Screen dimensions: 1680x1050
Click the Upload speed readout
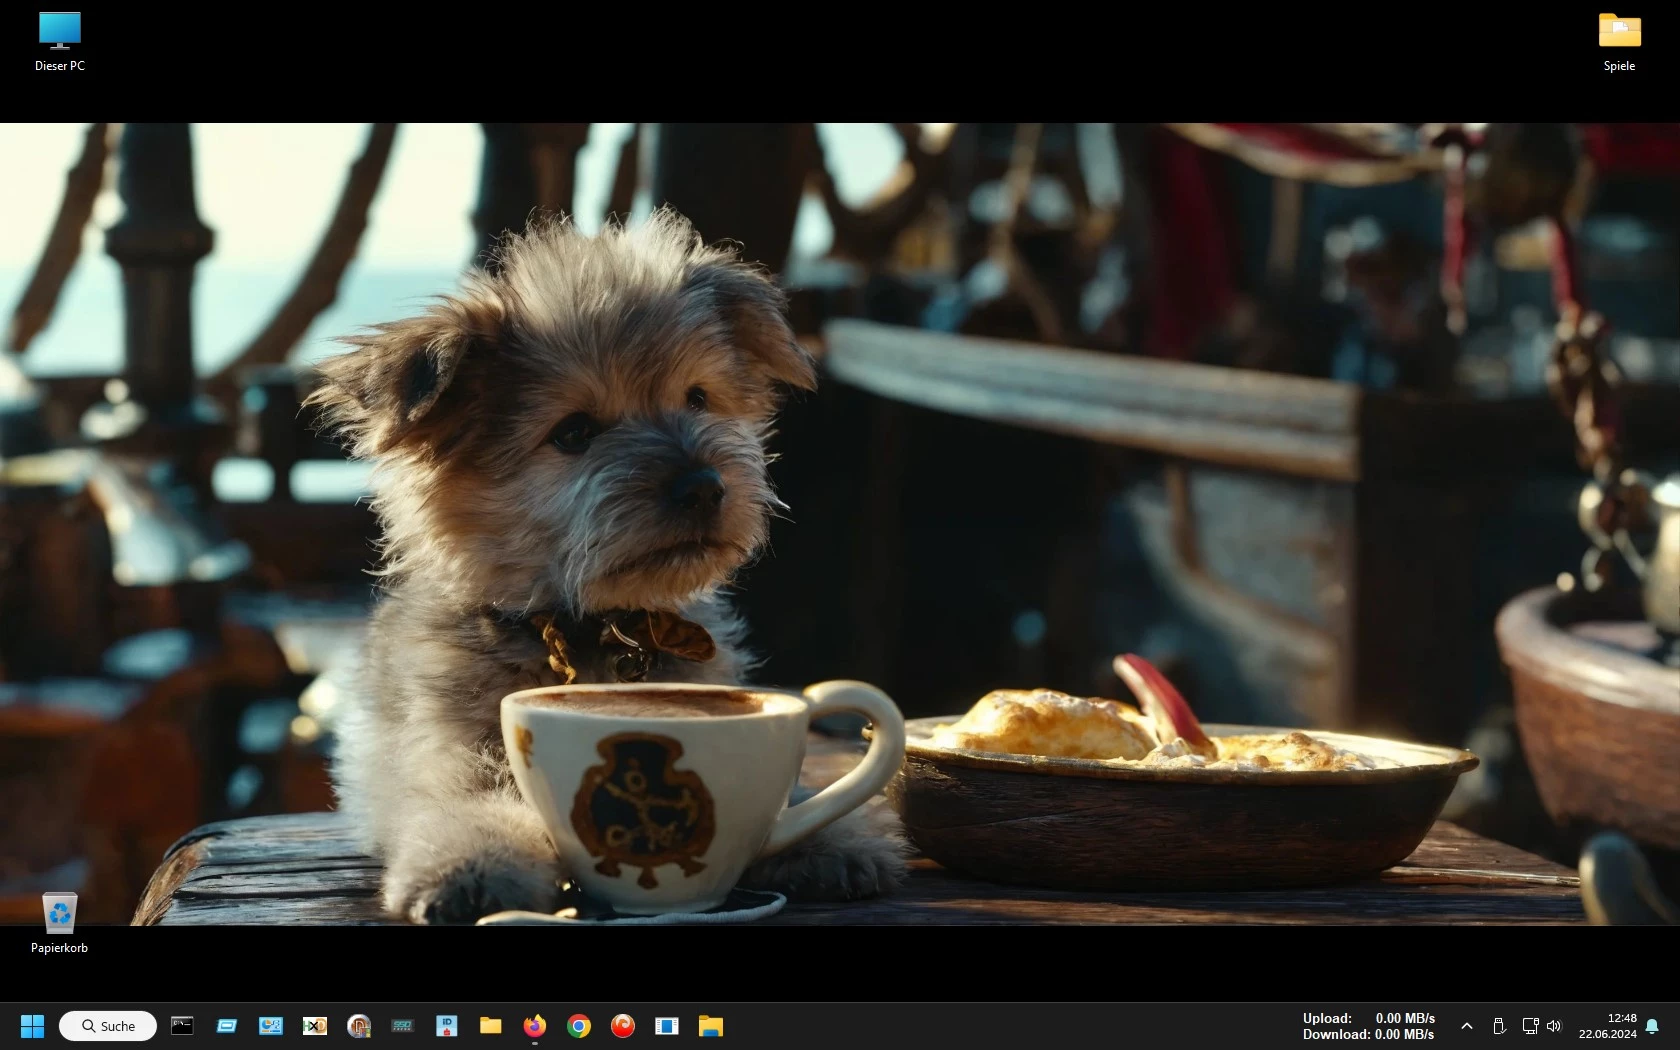click(1368, 1018)
